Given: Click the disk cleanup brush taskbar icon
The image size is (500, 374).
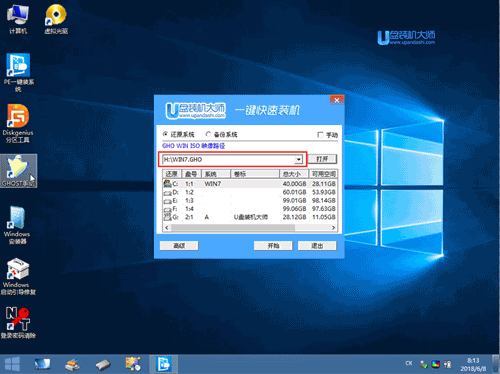Looking at the screenshot, I should (72, 364).
